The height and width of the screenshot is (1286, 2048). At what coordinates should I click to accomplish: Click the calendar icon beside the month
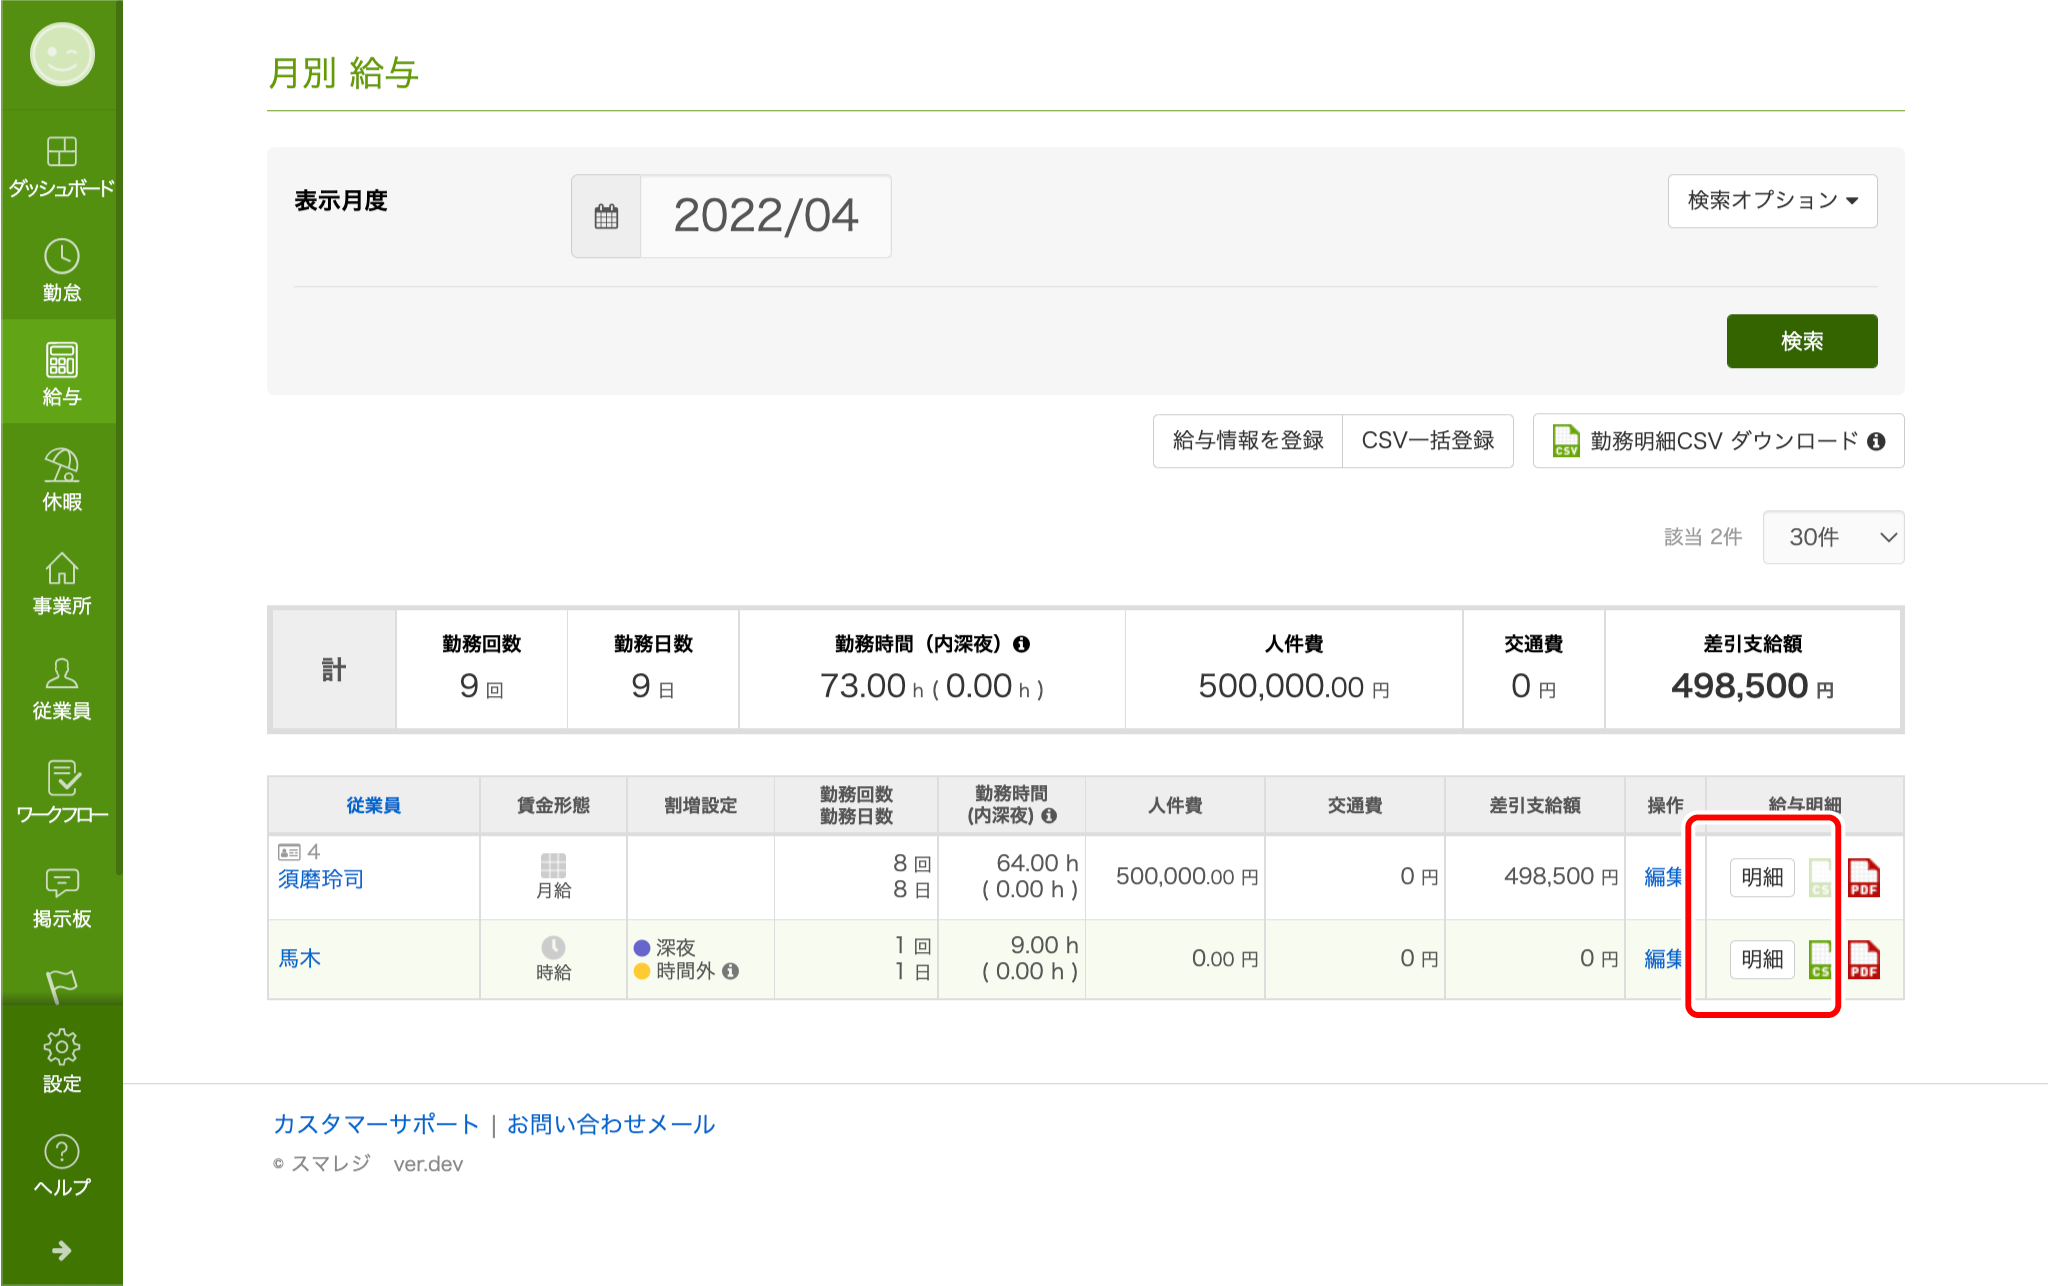606,217
